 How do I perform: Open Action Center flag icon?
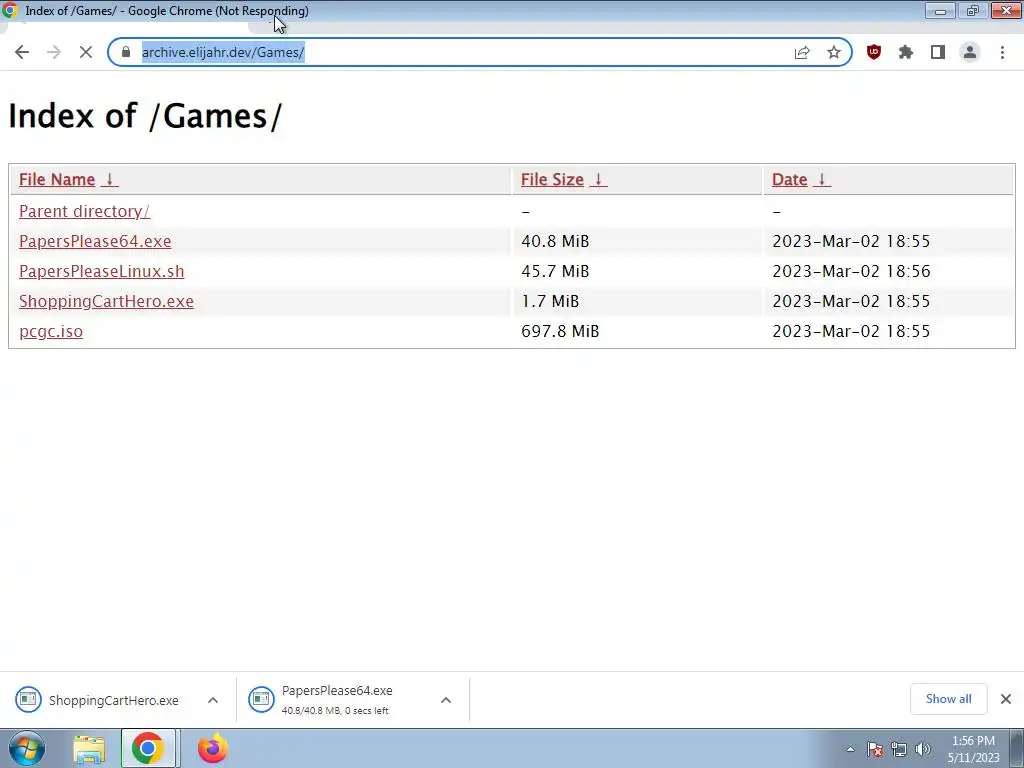click(x=875, y=749)
